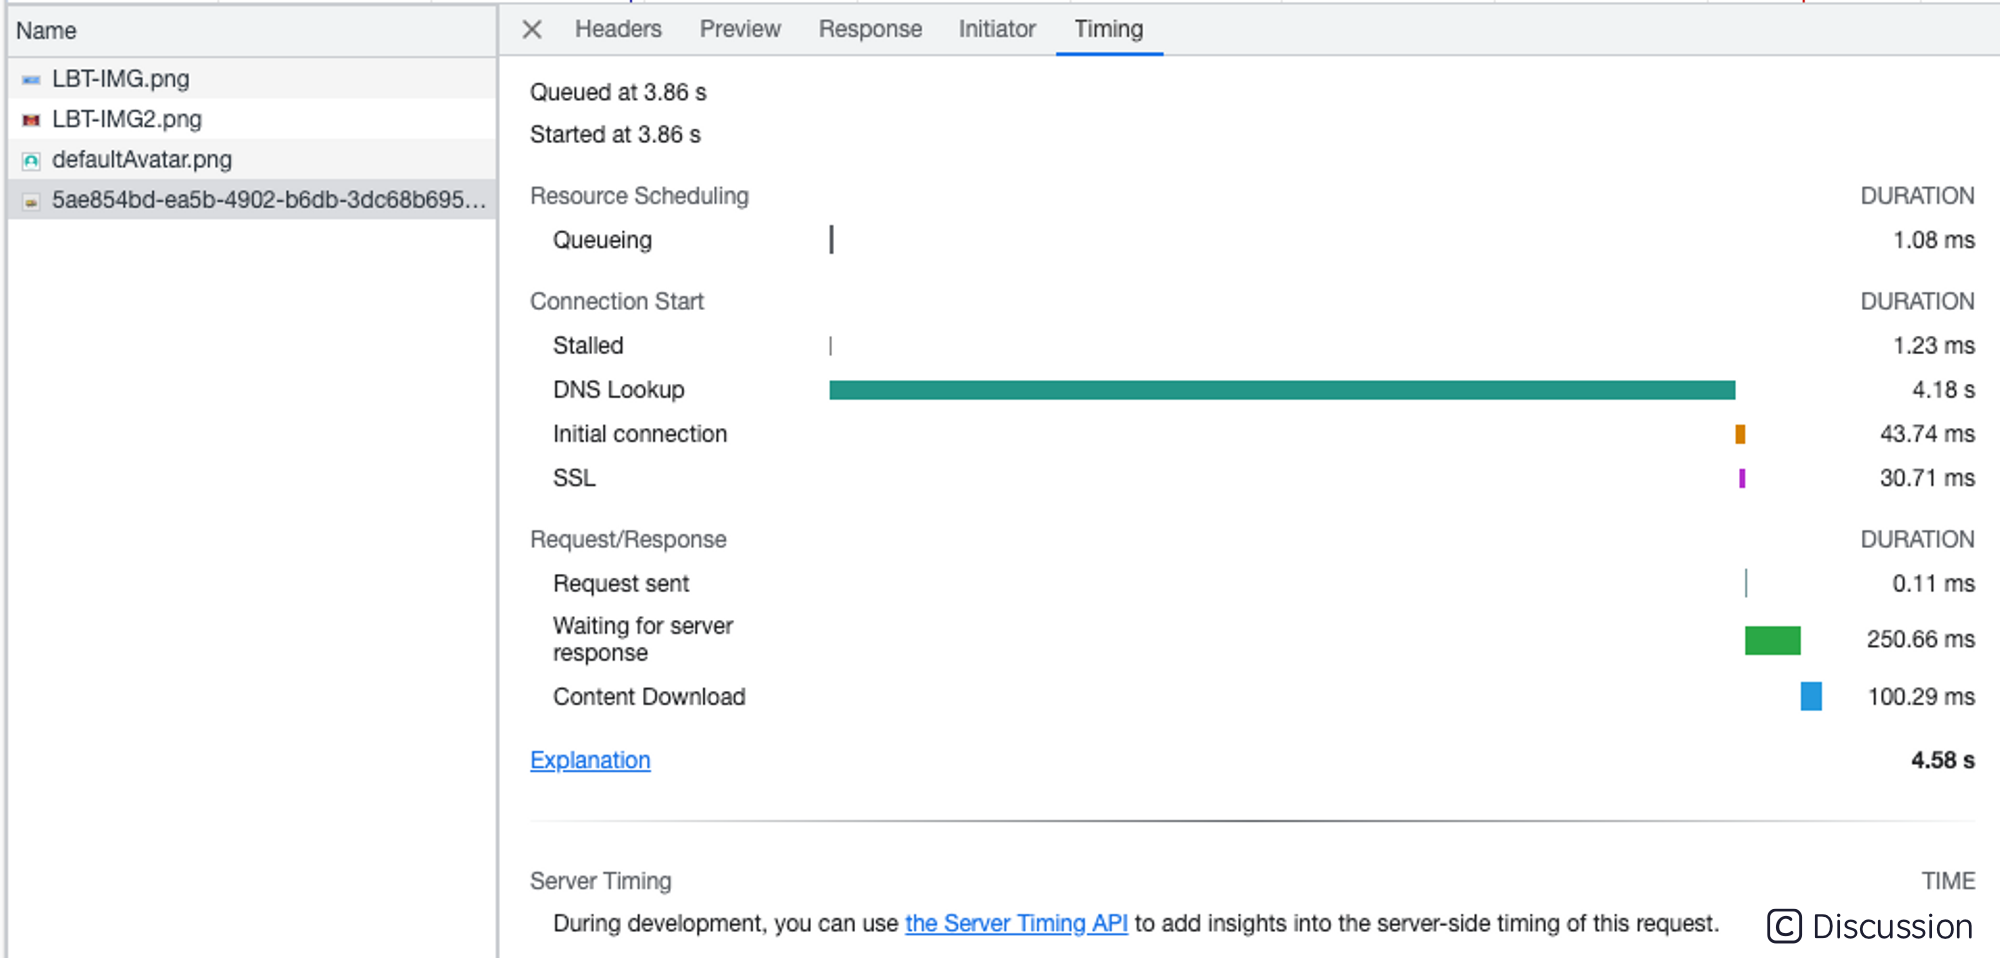Click the 0.11 ms Request sent duration
This screenshot has height=958, width=2000.
1934,583
